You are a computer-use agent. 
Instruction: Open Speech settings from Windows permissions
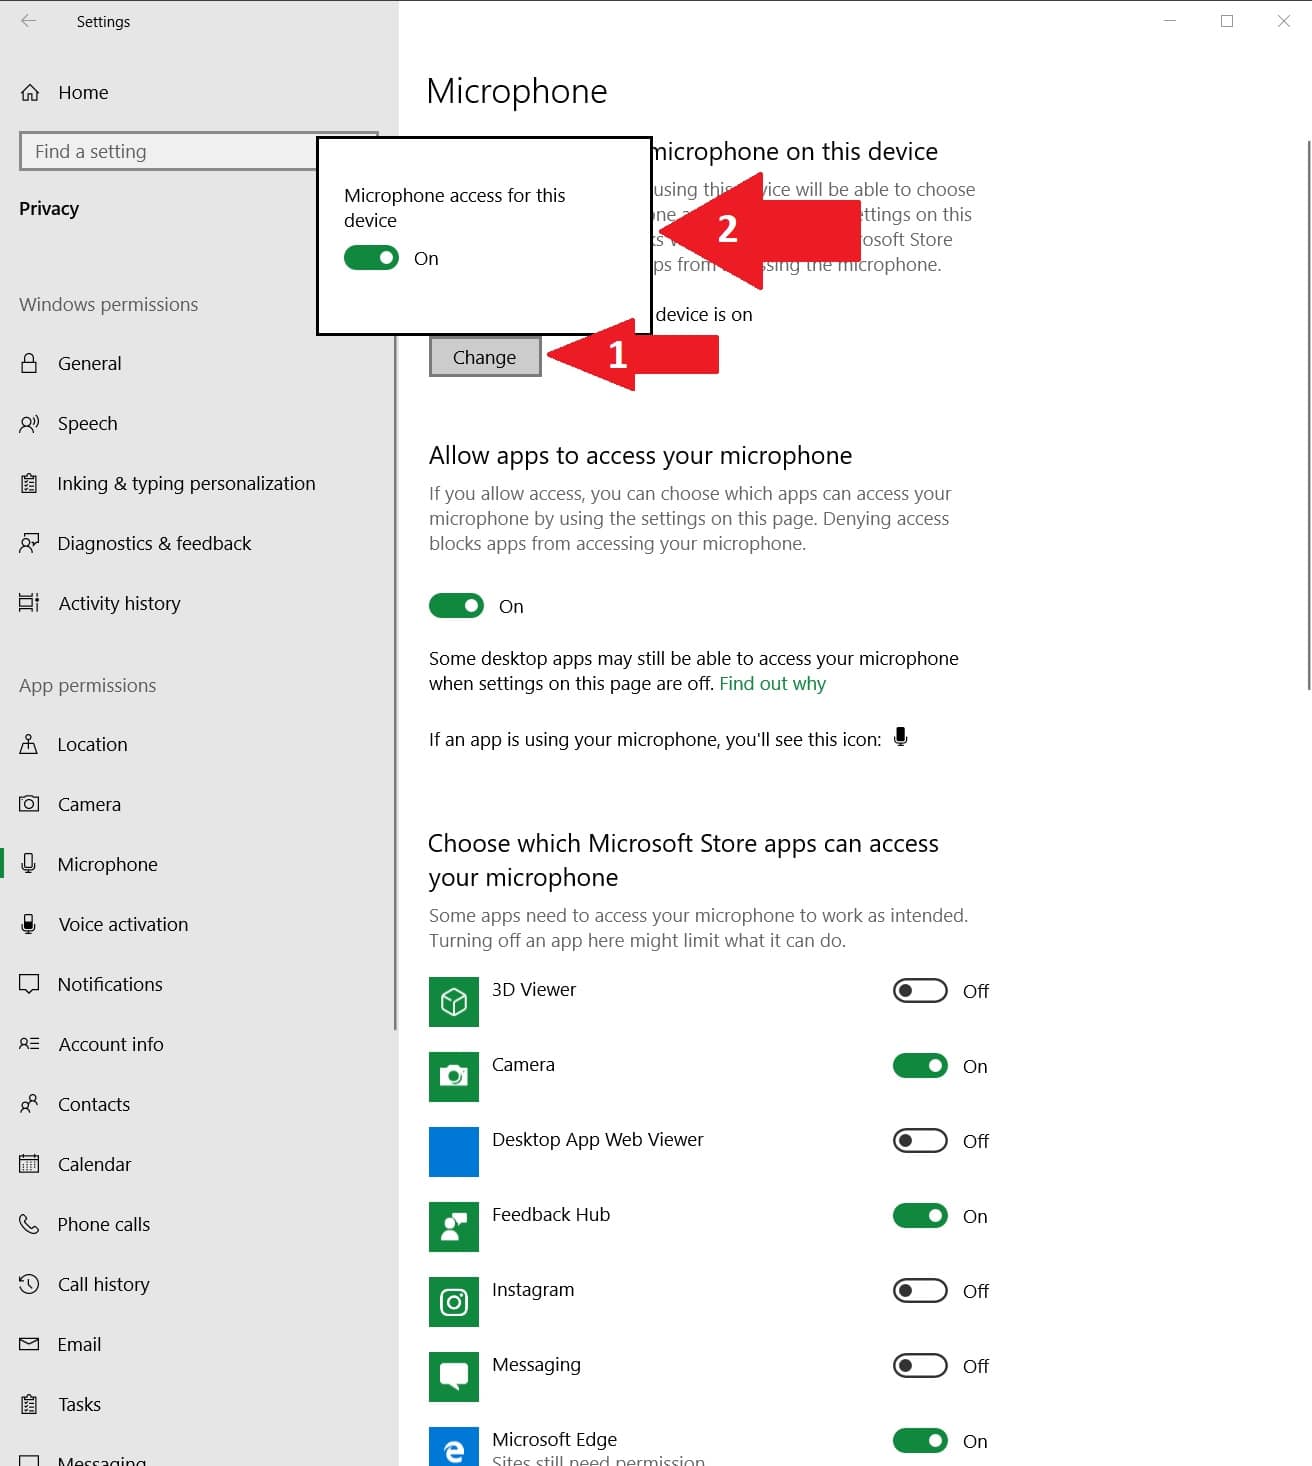[x=88, y=423]
